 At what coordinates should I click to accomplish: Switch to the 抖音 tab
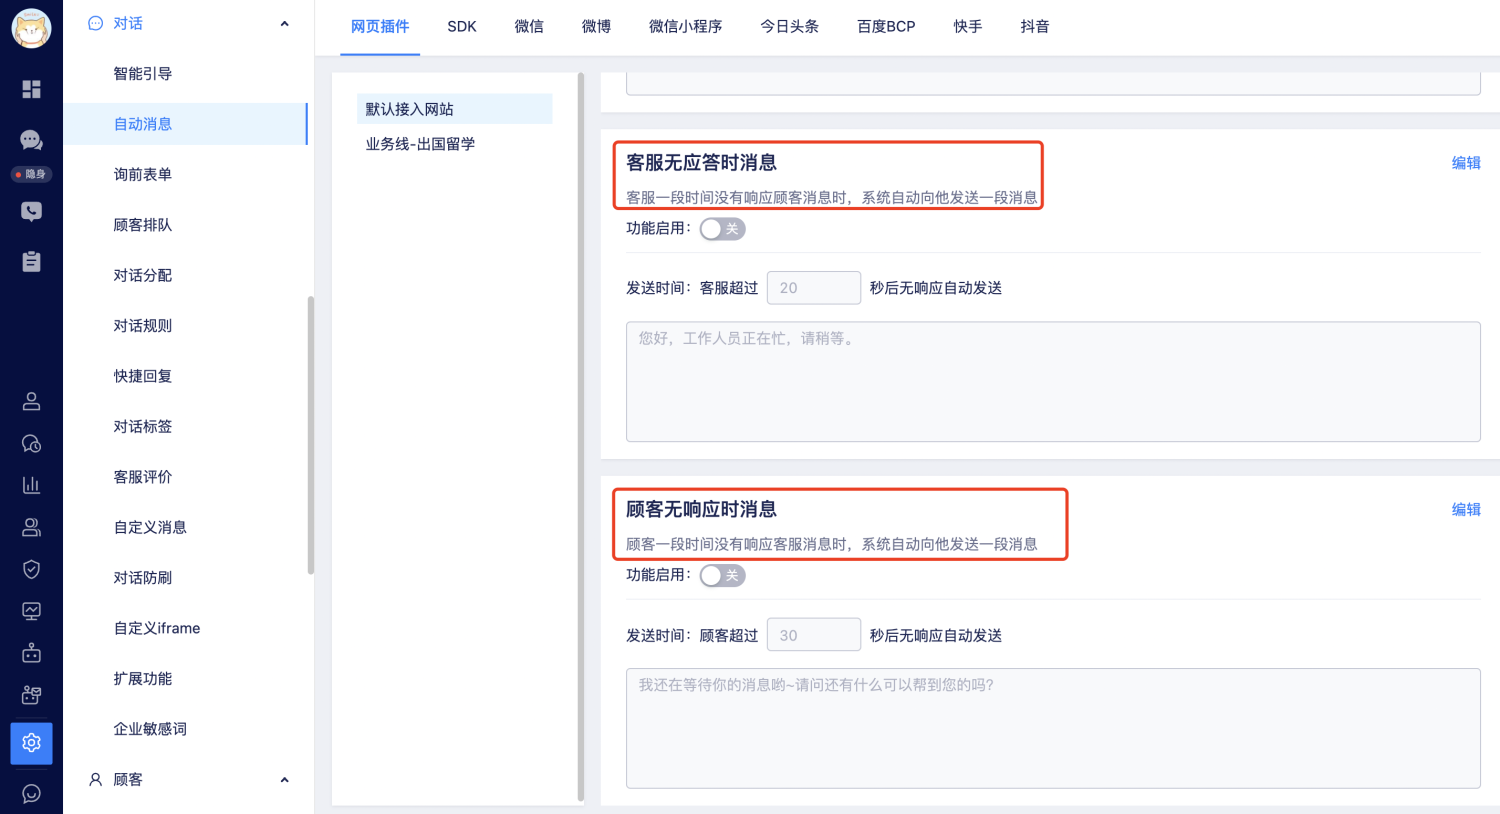1035,27
